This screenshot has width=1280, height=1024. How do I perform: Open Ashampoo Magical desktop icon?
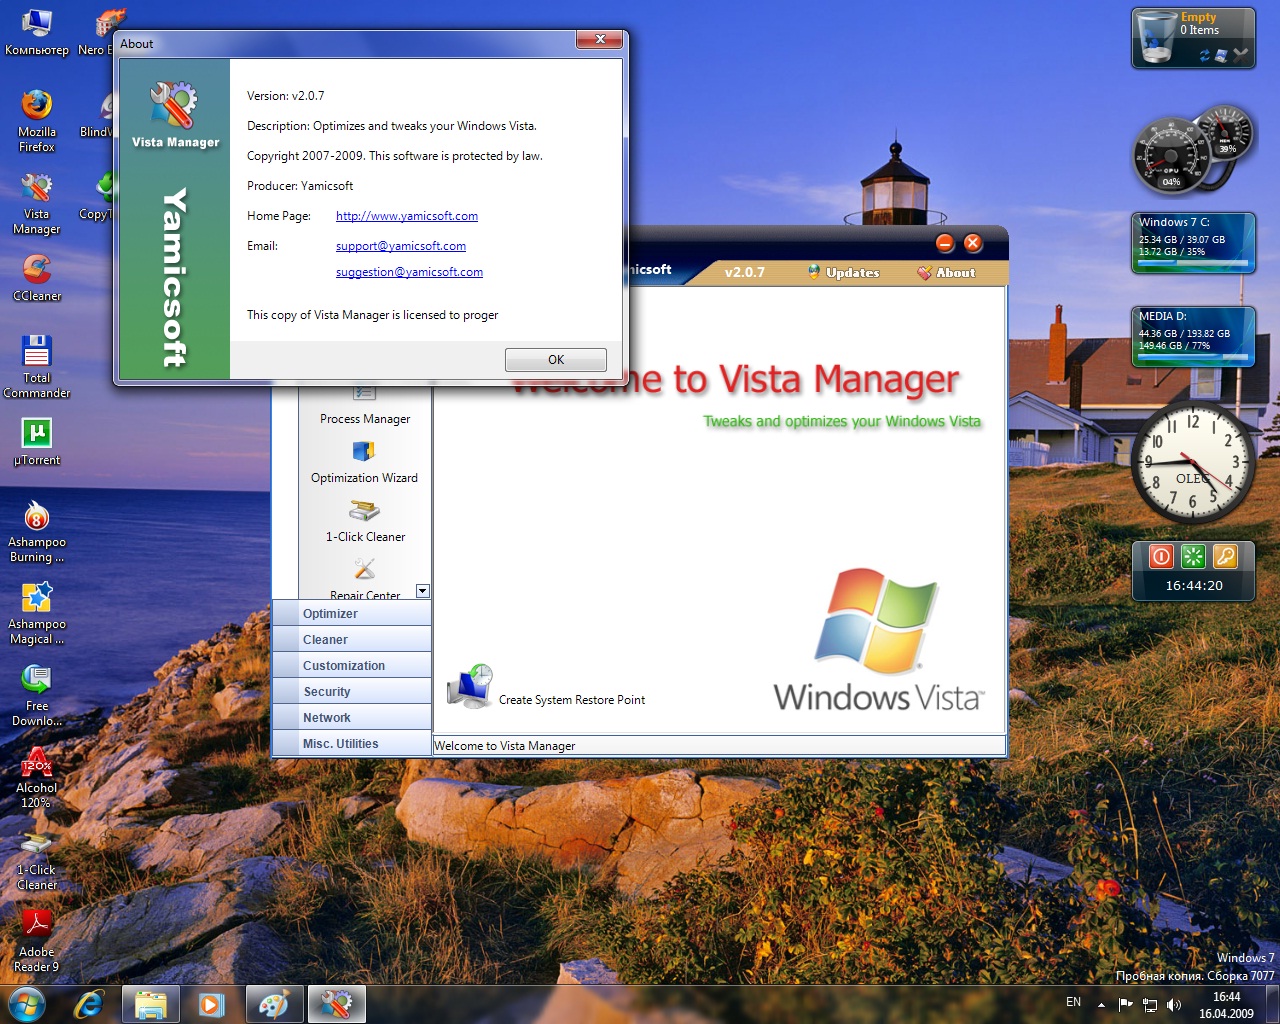click(37, 613)
